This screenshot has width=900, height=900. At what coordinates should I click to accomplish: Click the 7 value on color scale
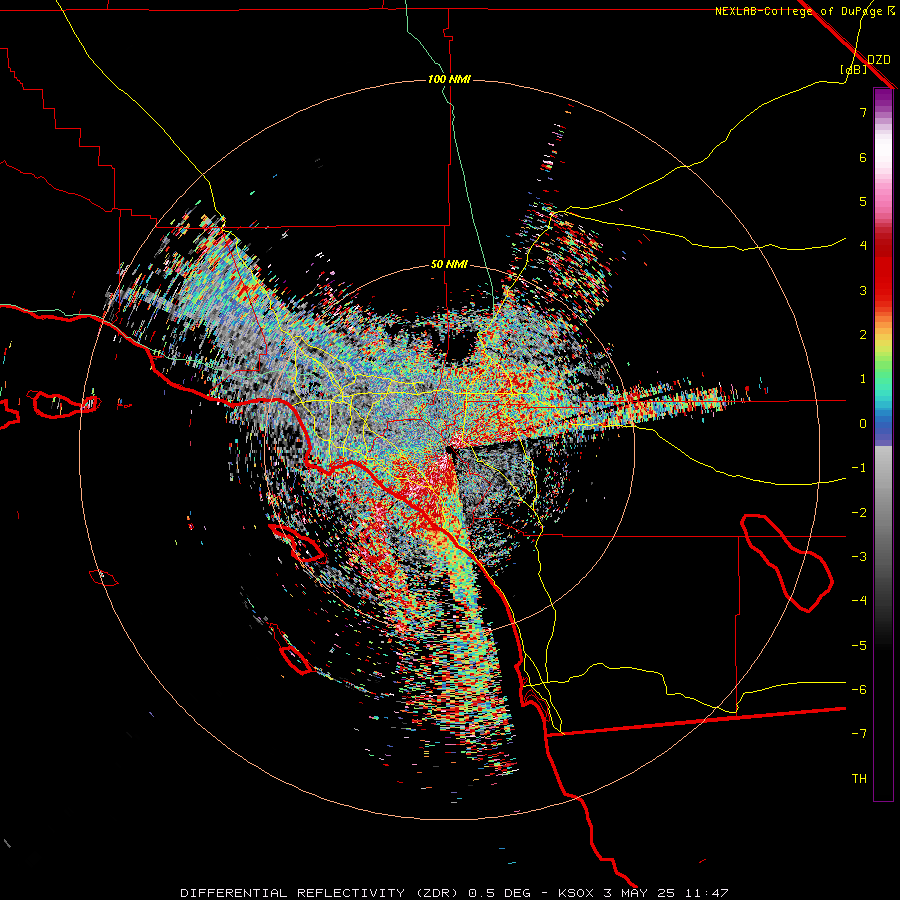863,112
